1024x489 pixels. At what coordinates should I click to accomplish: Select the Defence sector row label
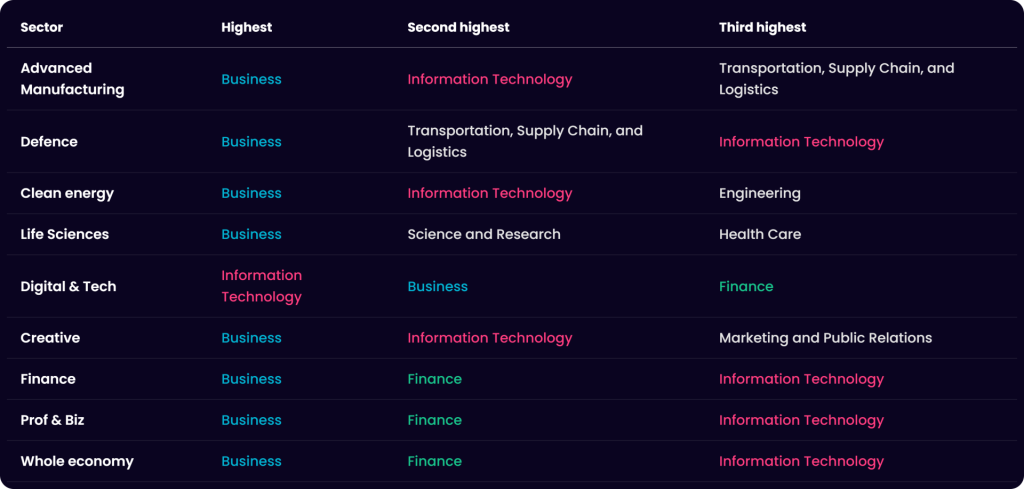click(49, 142)
